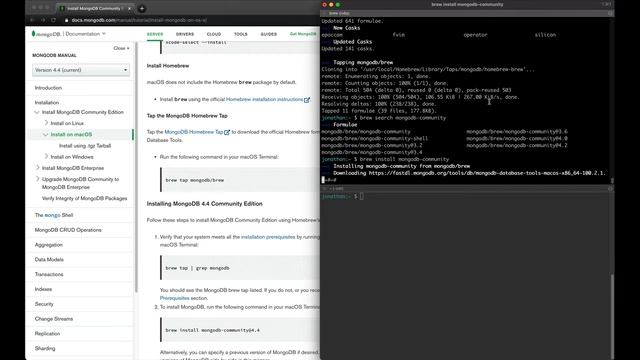
Task: Follow the Prerequisites section link
Action: [x=175, y=298]
